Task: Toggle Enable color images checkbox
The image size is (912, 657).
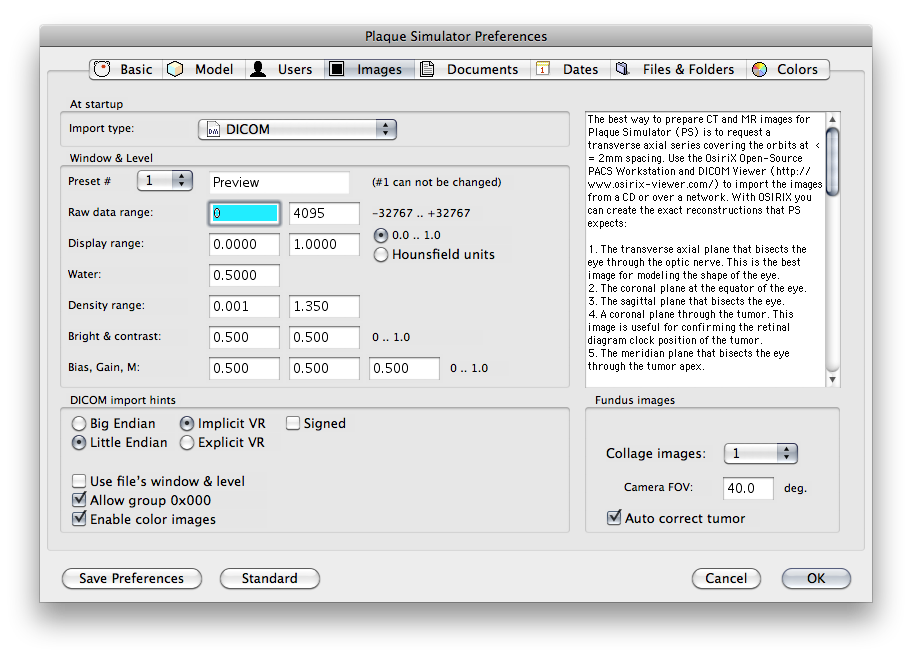Action: (x=79, y=519)
